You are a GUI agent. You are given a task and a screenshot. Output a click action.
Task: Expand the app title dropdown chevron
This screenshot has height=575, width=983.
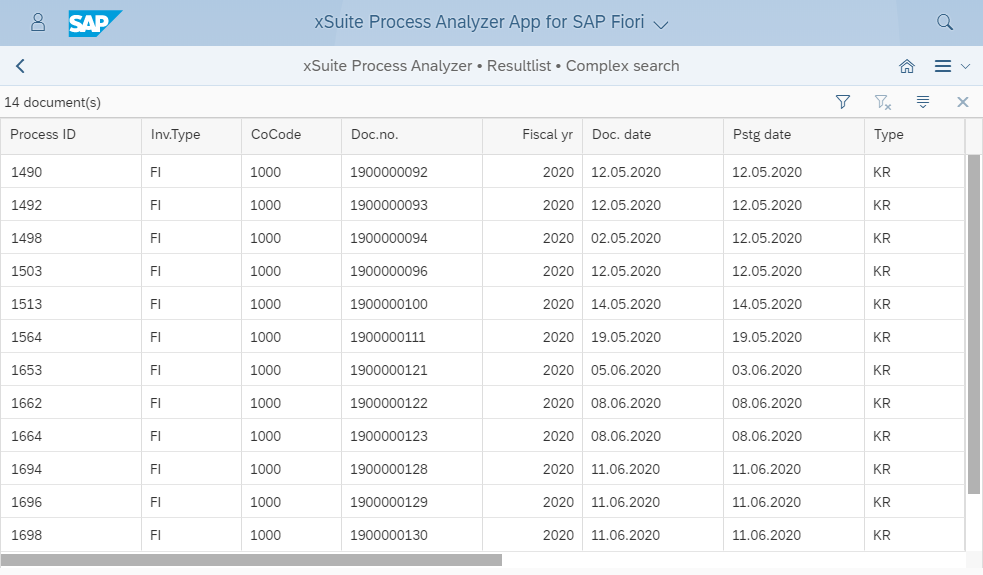click(661, 25)
